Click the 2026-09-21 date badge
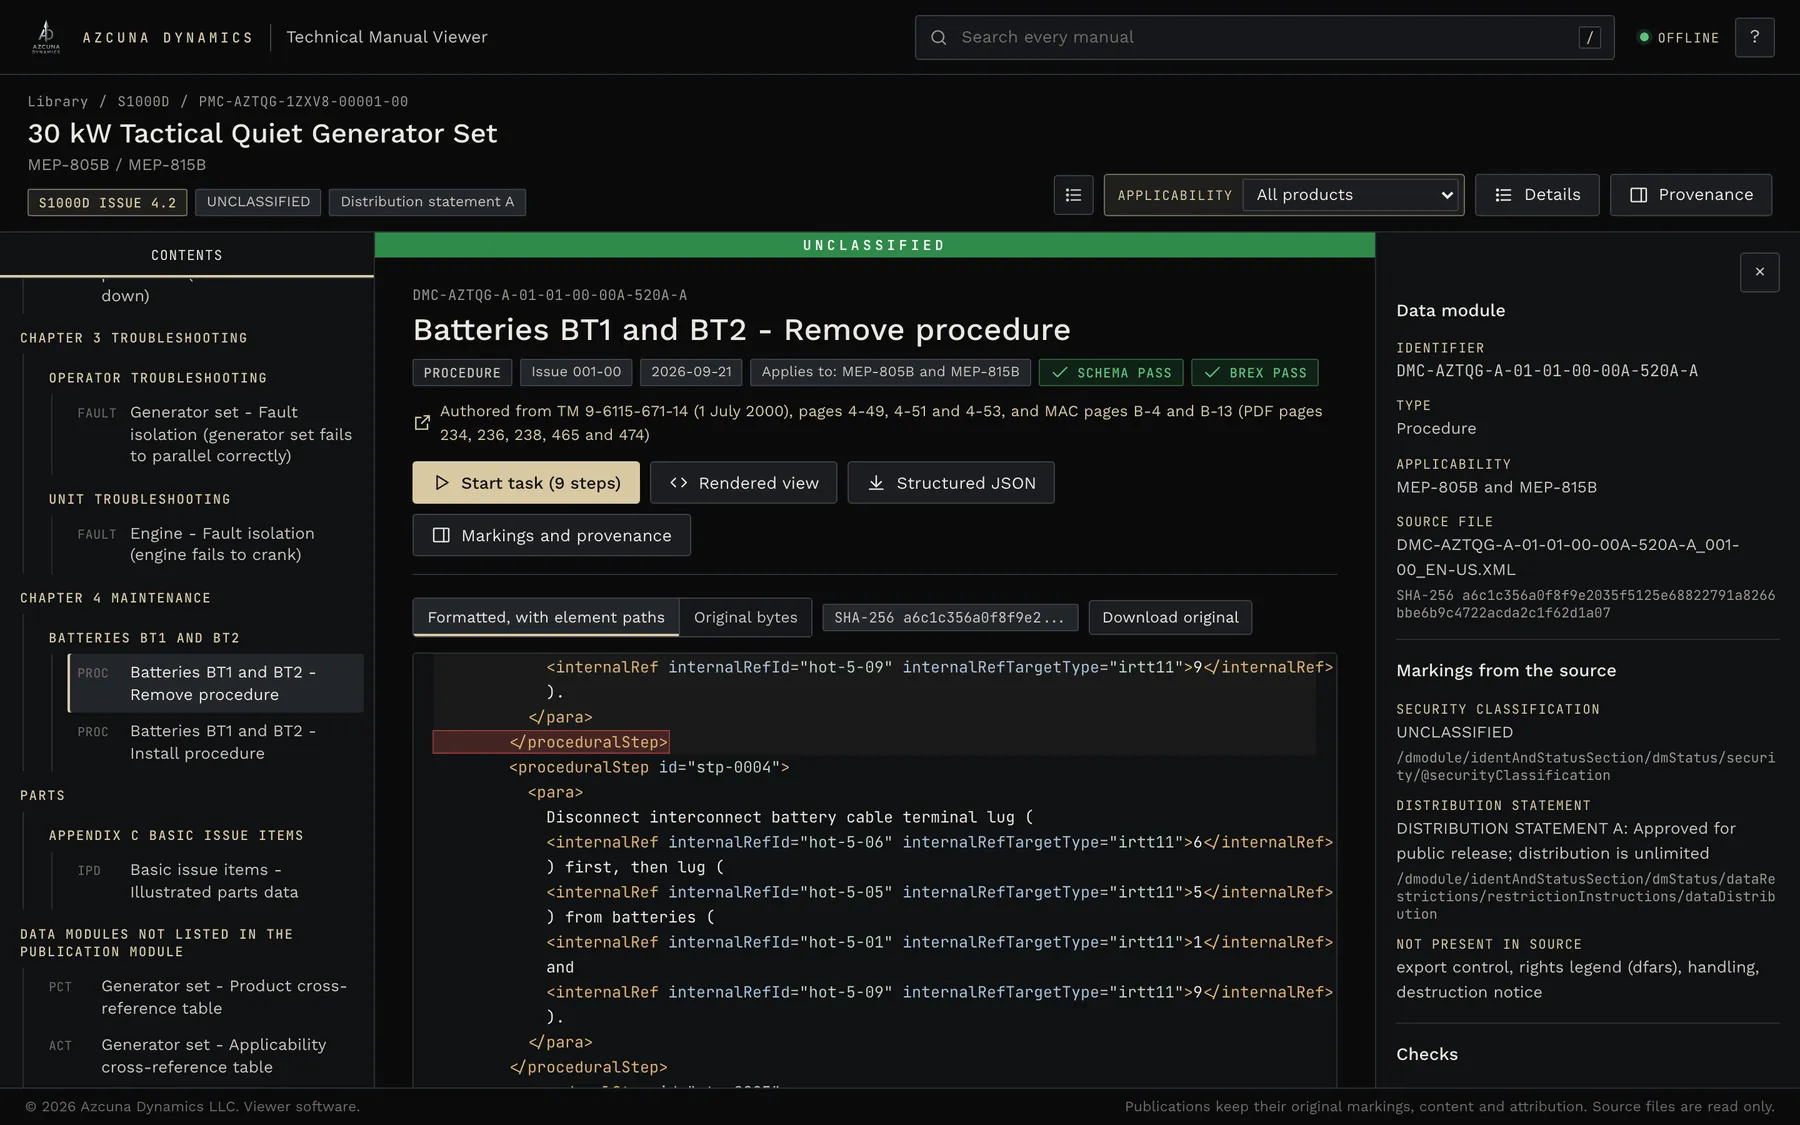 [691, 373]
